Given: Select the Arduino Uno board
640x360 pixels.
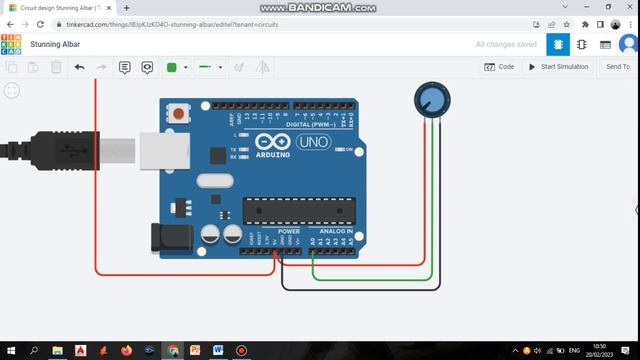Looking at the screenshot, I should 262,178.
